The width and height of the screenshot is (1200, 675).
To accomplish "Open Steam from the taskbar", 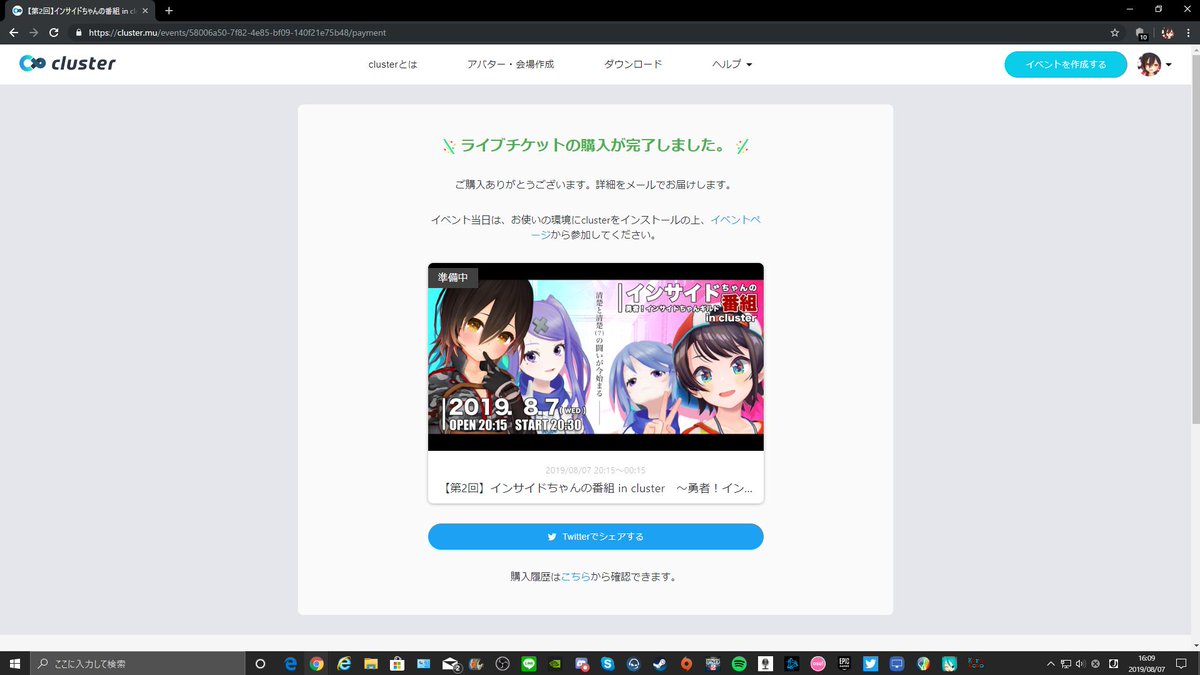I will point(659,663).
